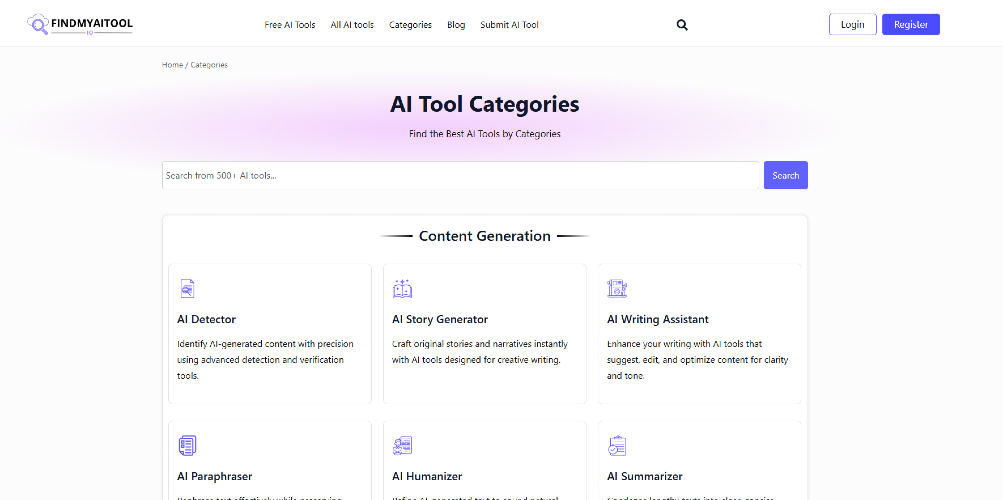
Task: Open the AI Story Generator category title
Action: [x=440, y=319]
